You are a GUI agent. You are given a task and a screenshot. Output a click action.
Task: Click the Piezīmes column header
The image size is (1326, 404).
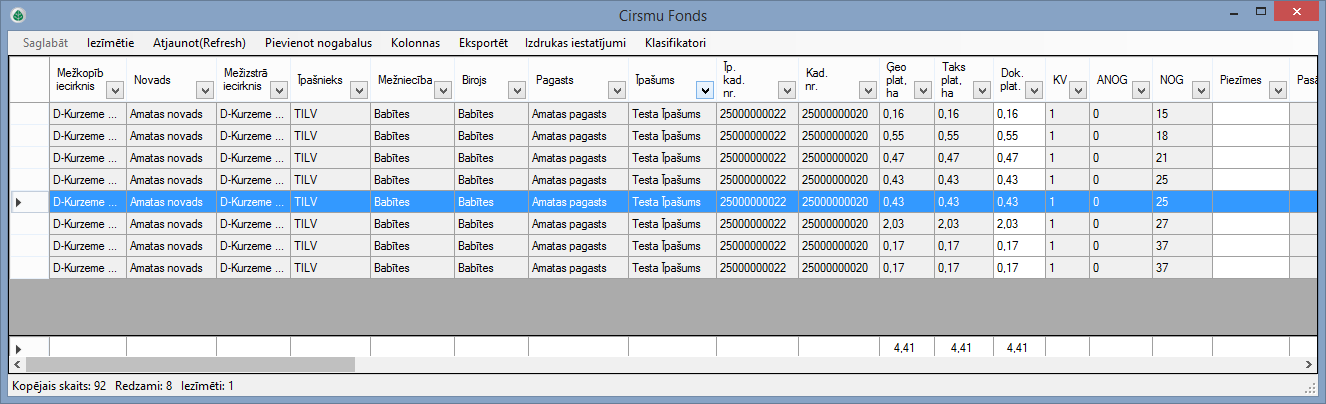(1250, 79)
